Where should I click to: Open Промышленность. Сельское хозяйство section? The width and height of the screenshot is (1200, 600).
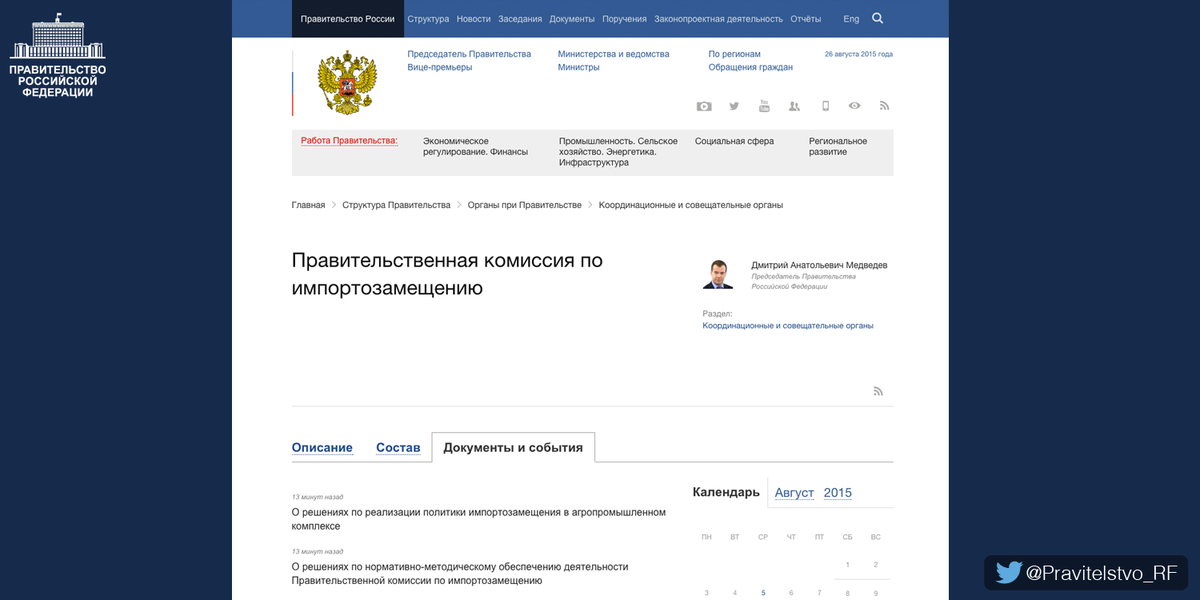[x=618, y=152]
